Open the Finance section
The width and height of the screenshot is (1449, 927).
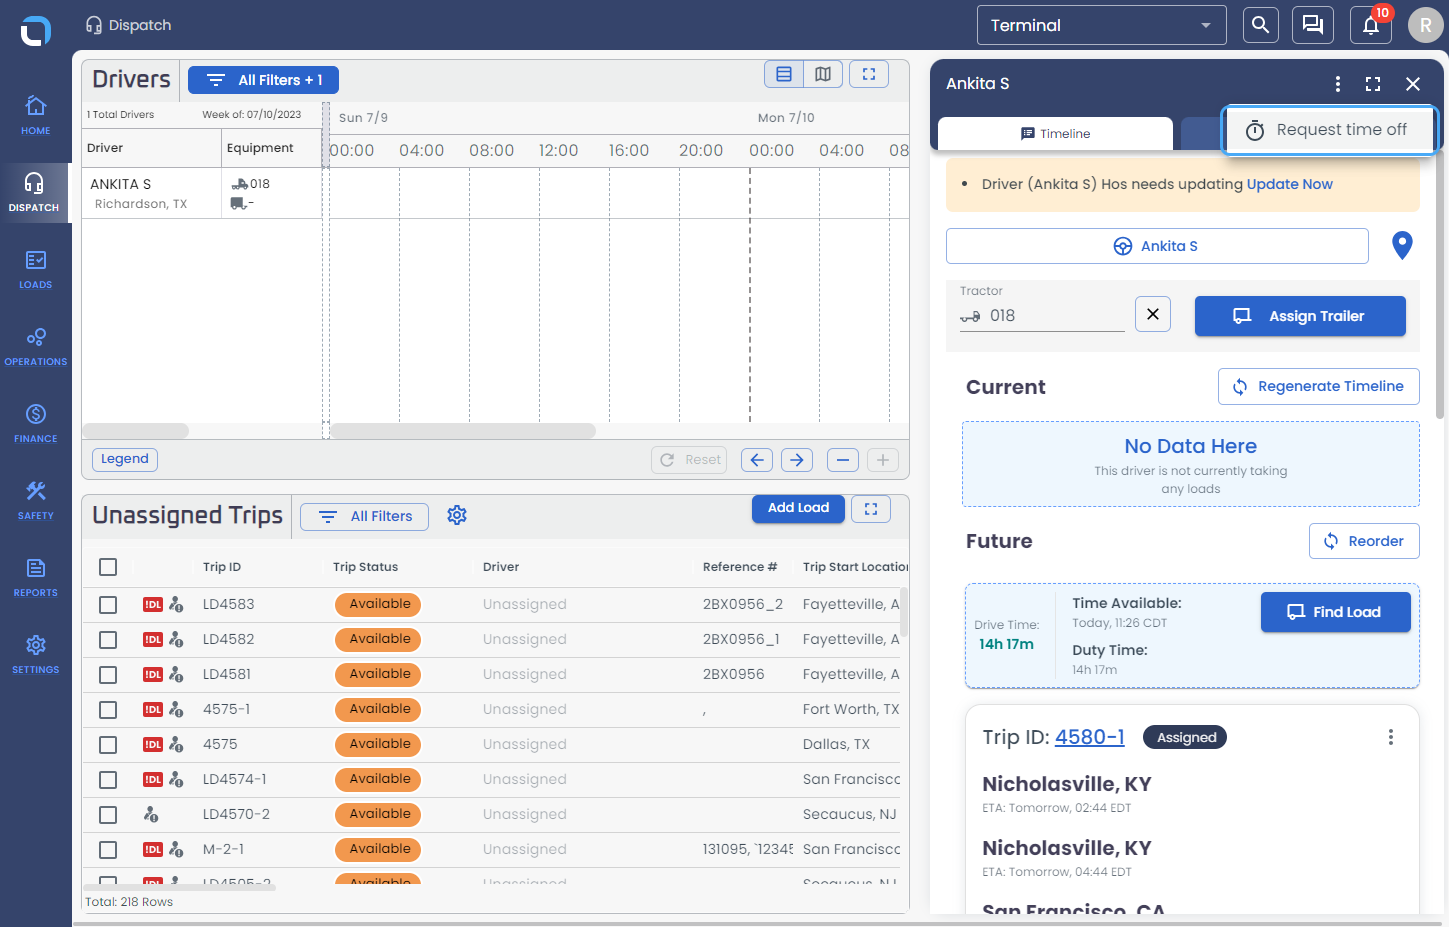pos(35,423)
